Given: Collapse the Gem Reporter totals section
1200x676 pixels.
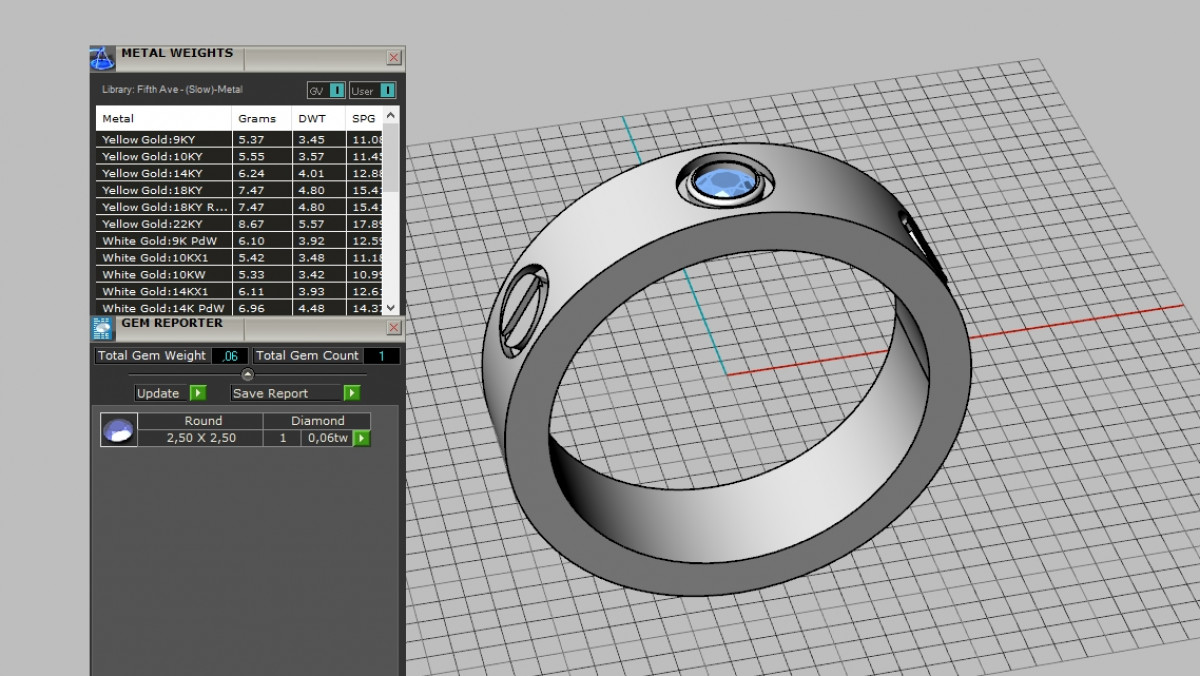Looking at the screenshot, I should click(248, 375).
